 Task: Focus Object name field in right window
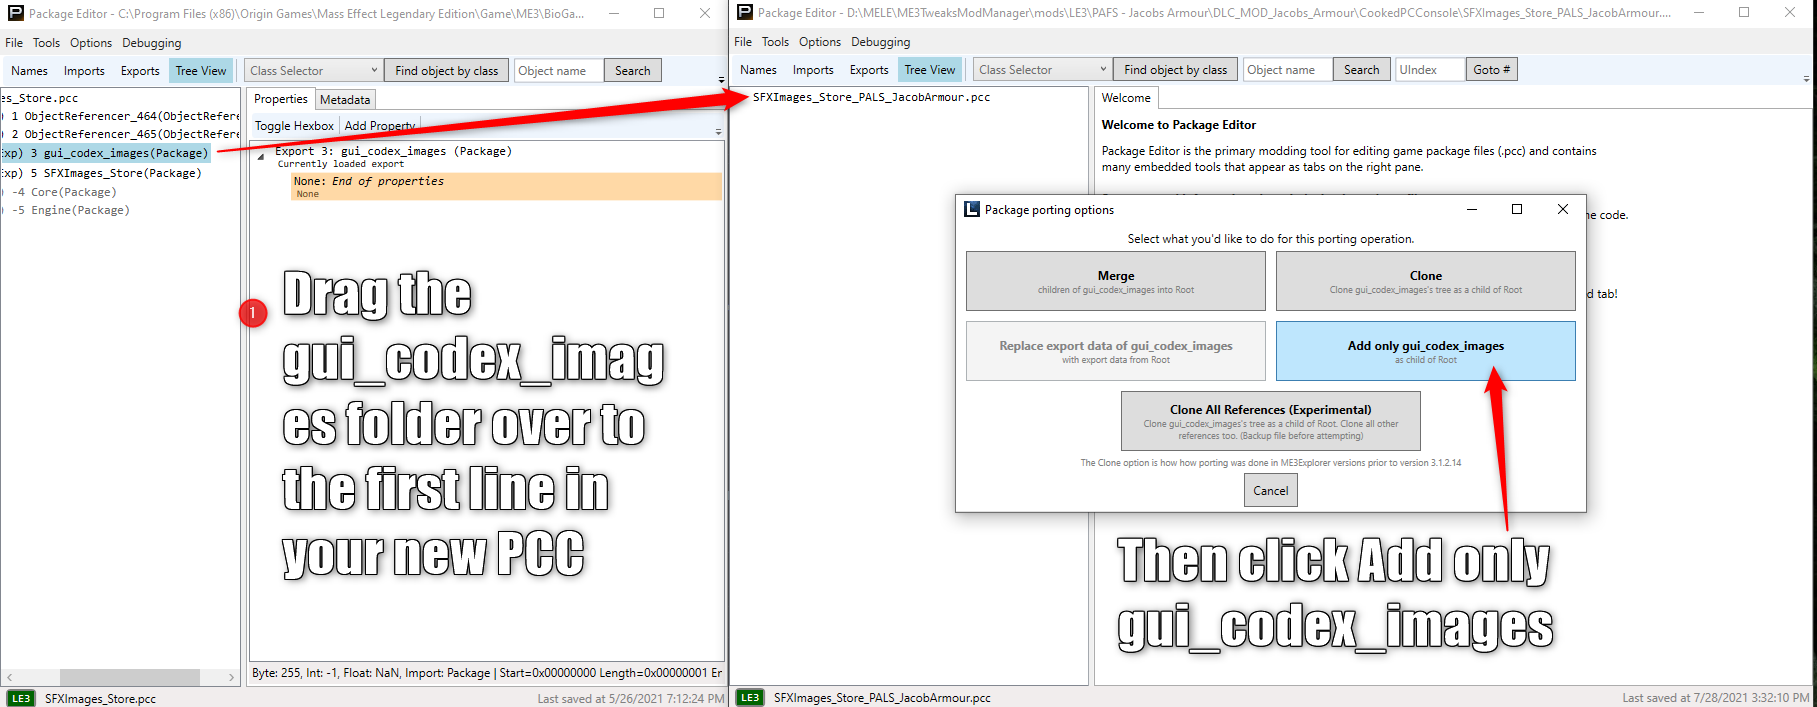pyautogui.click(x=1287, y=70)
